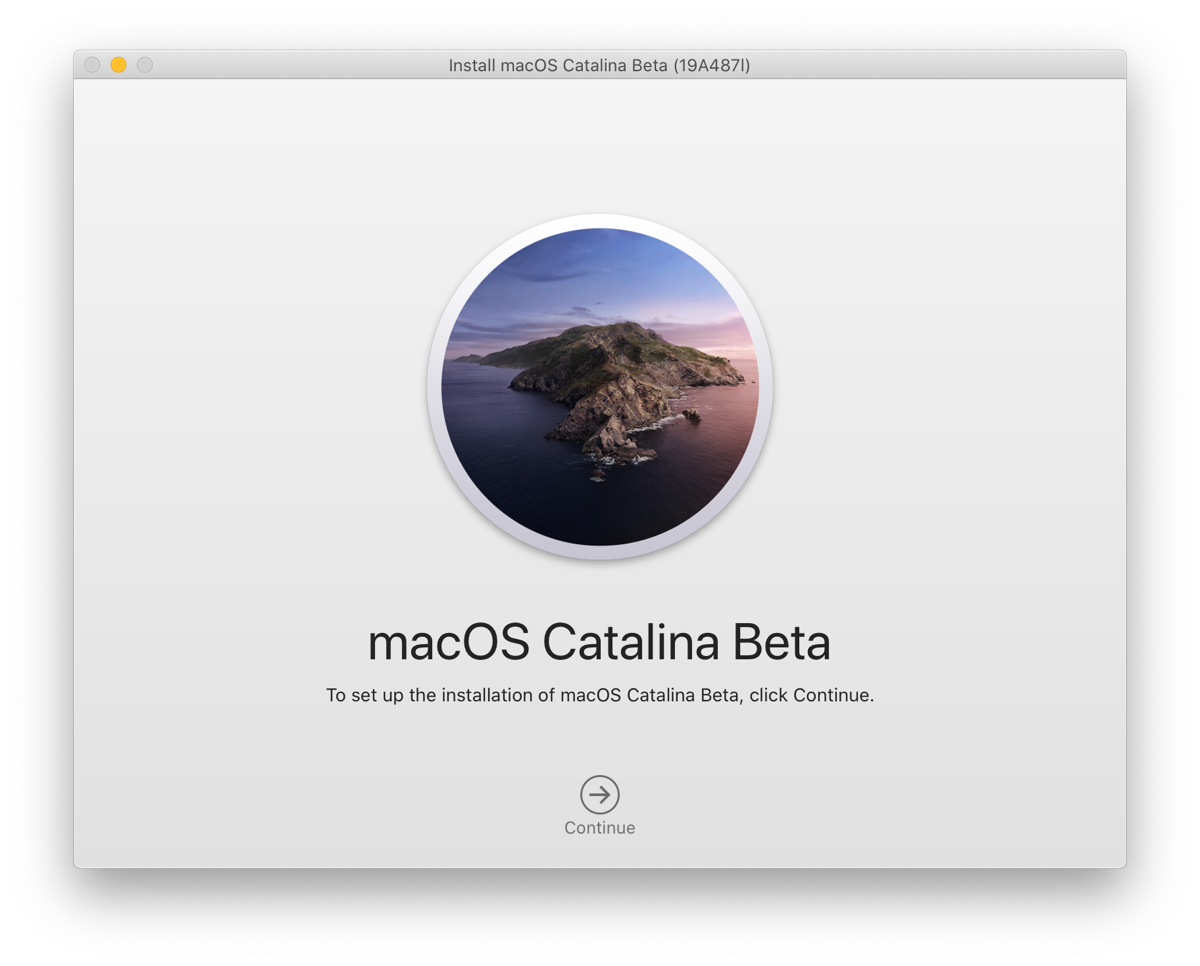This screenshot has height=966, width=1200.
Task: Click the greyed-out zoom window button
Action: coord(145,65)
